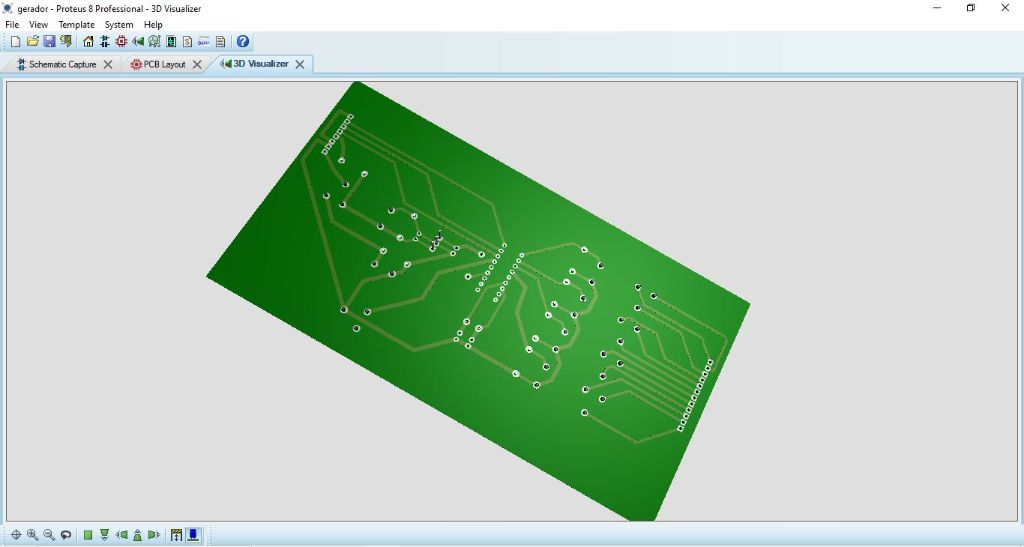1024x547 pixels.
Task: Click the 3D Visualizer toolbar icon
Action: 137,42
